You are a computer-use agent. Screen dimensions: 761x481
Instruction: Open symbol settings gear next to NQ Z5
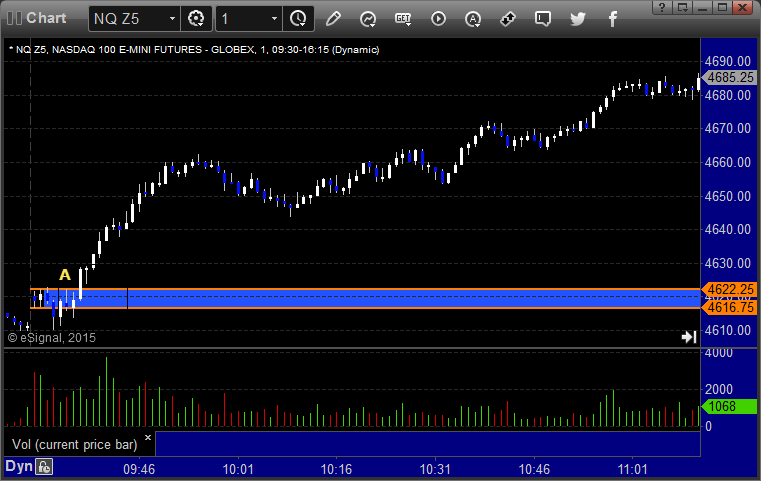(x=196, y=18)
